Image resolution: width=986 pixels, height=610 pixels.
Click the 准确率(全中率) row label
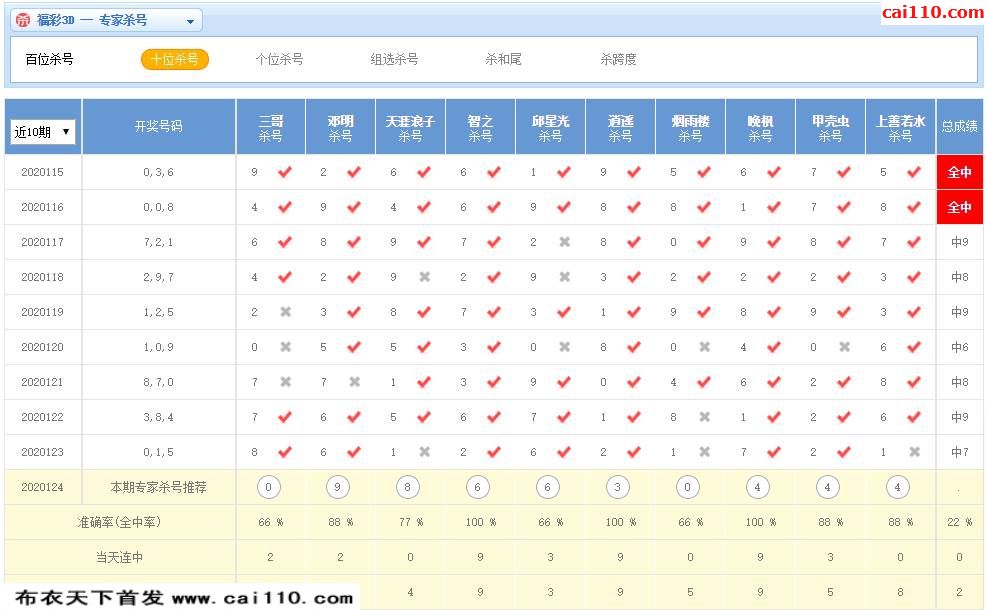coord(119,523)
